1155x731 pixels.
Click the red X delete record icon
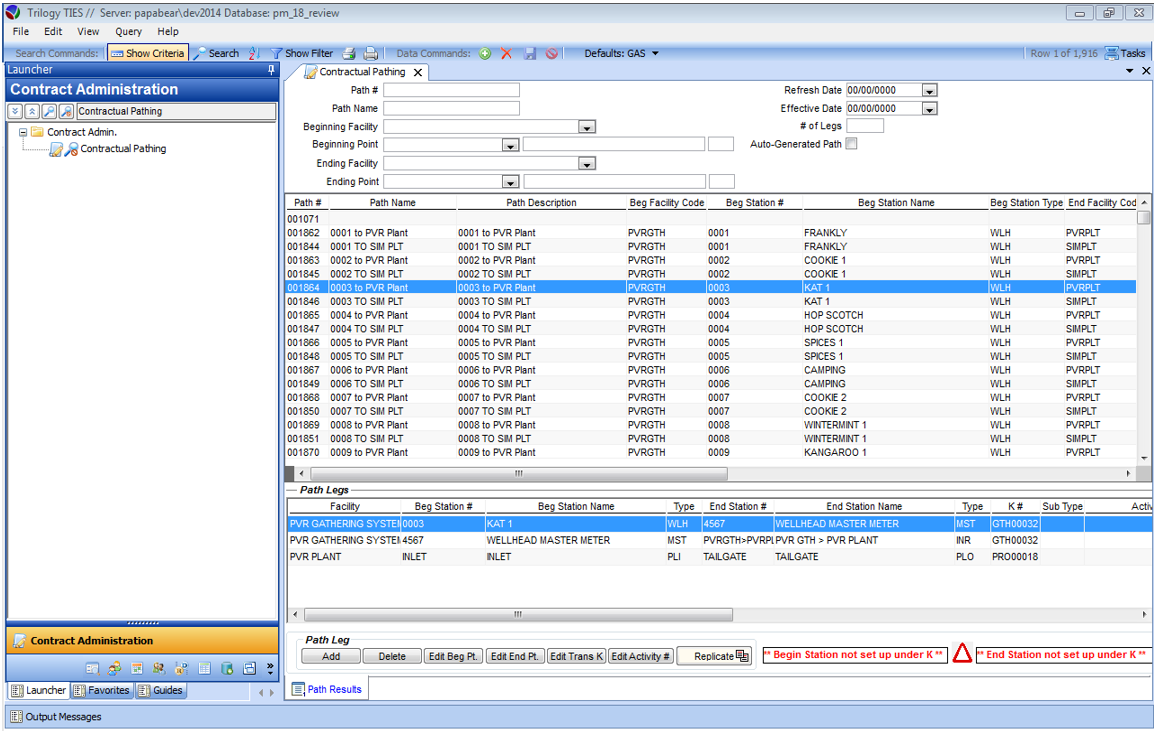(506, 54)
